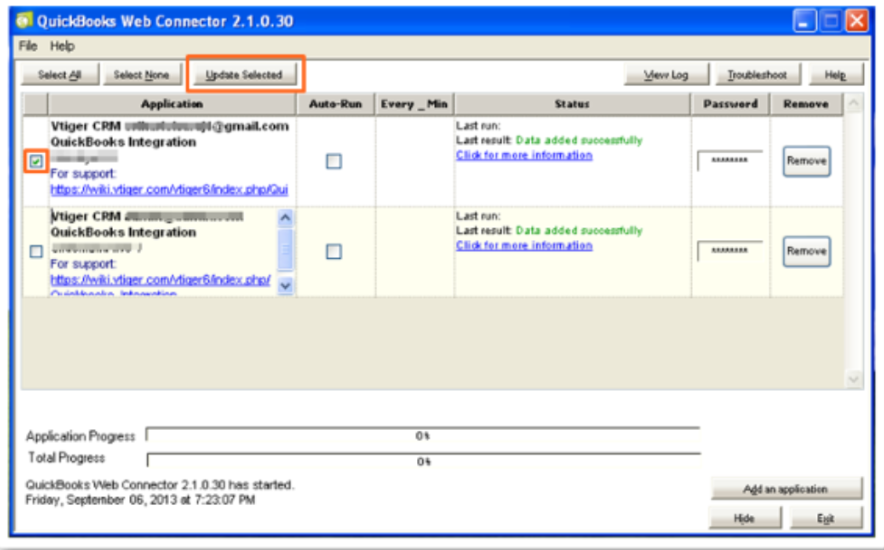Image resolution: width=884 pixels, height=550 pixels.
Task: Click the Application Progress bar
Action: pyautogui.click(x=423, y=436)
